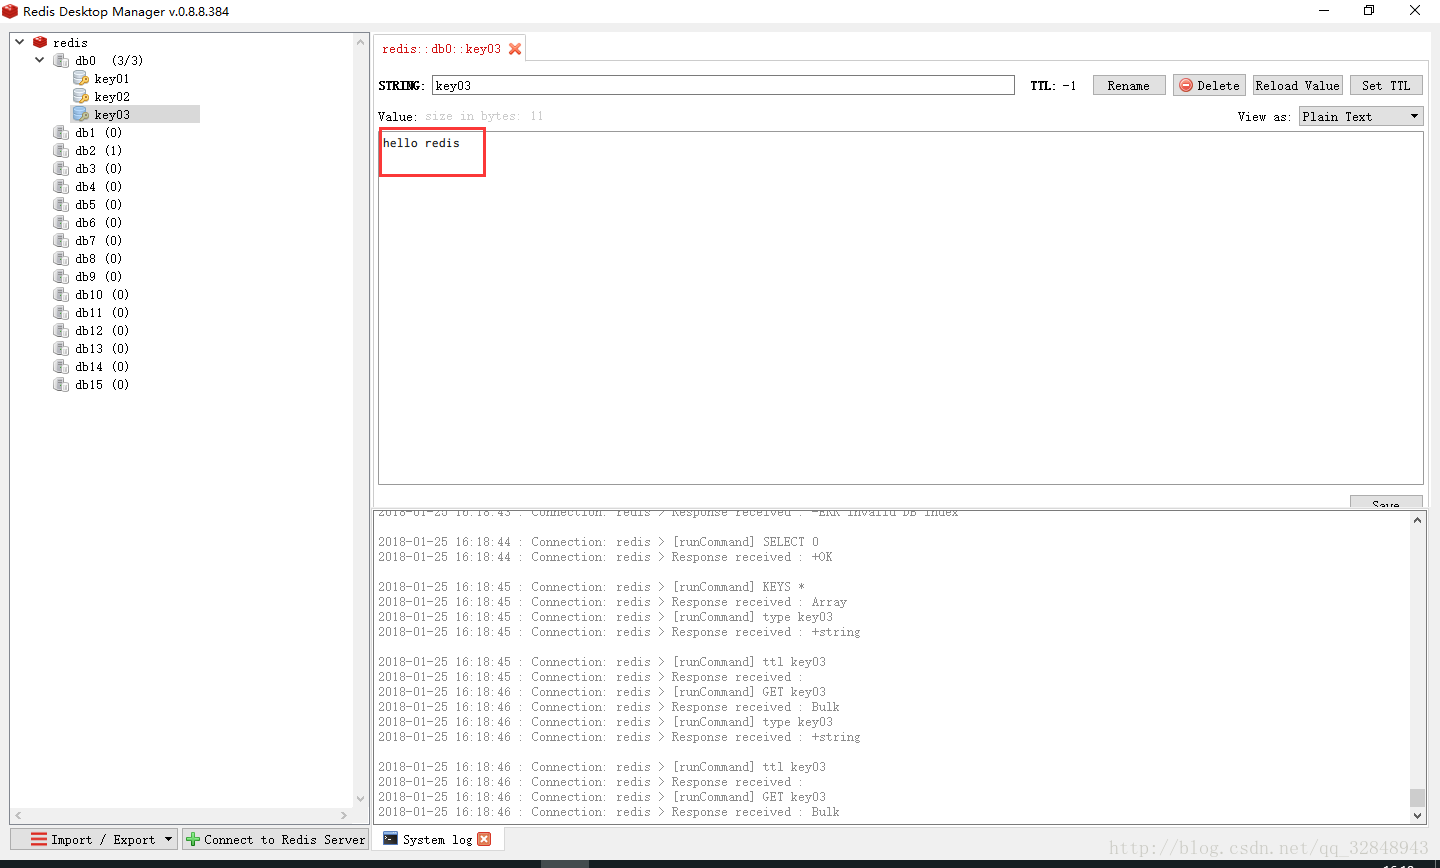Collapse the redis server tree node
Viewport: 1440px width, 868px height.
(x=19, y=42)
